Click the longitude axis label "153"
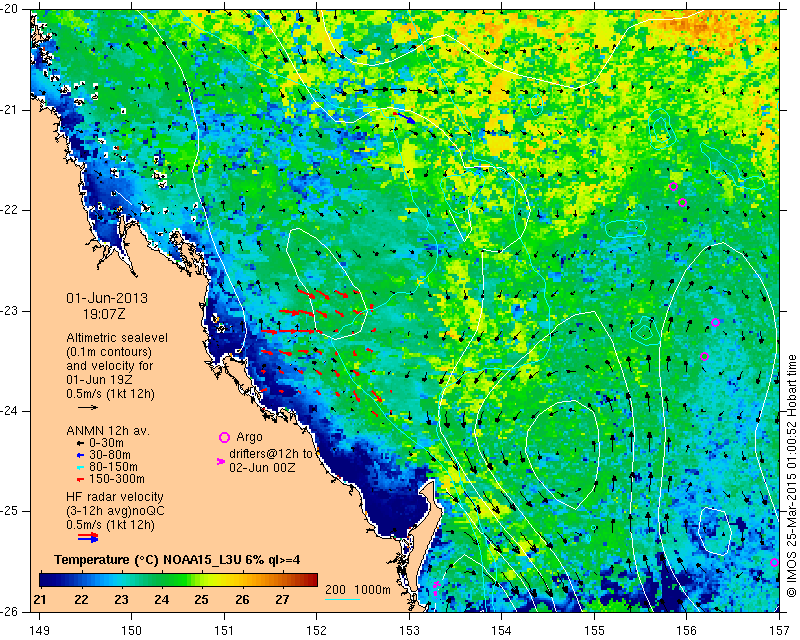This screenshot has width=800, height=640. (409, 631)
